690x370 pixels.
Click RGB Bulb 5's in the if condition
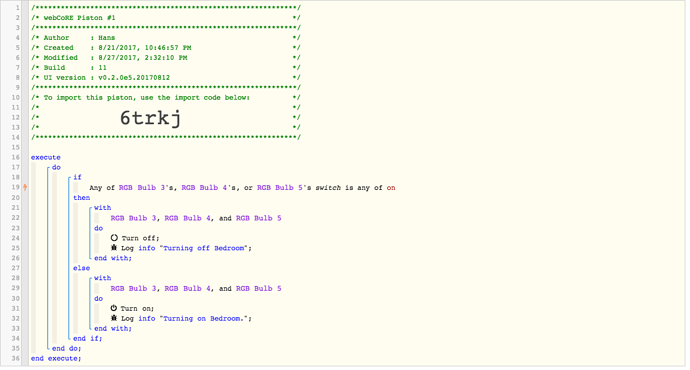[284, 187]
